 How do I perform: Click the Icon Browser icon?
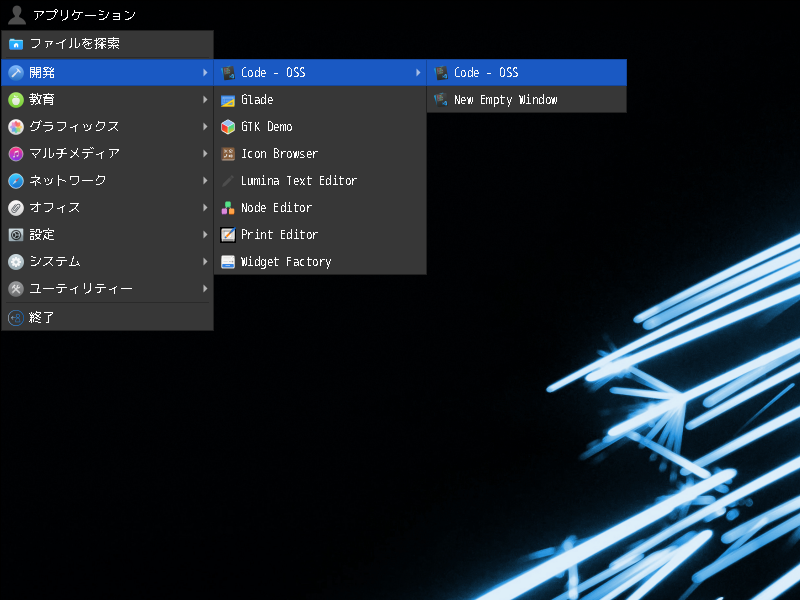click(x=228, y=154)
